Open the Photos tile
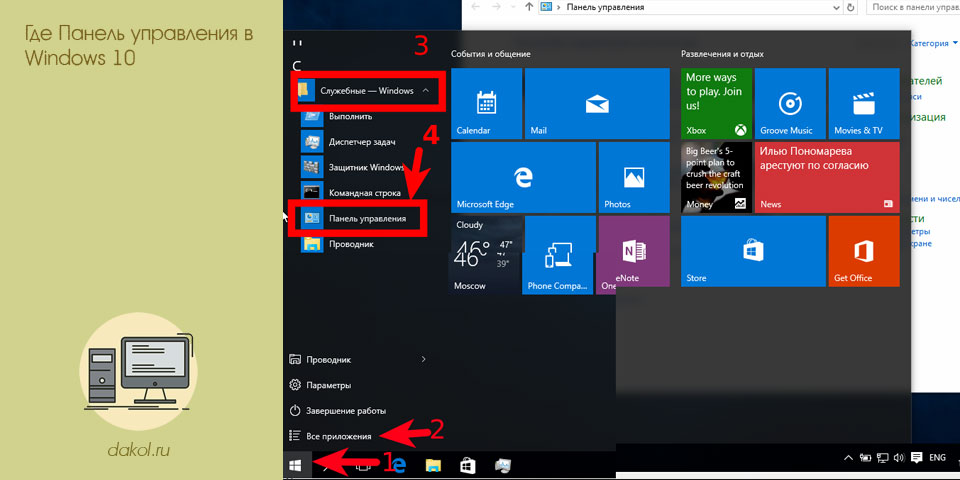Viewport: 960px width, 480px height. 634,178
